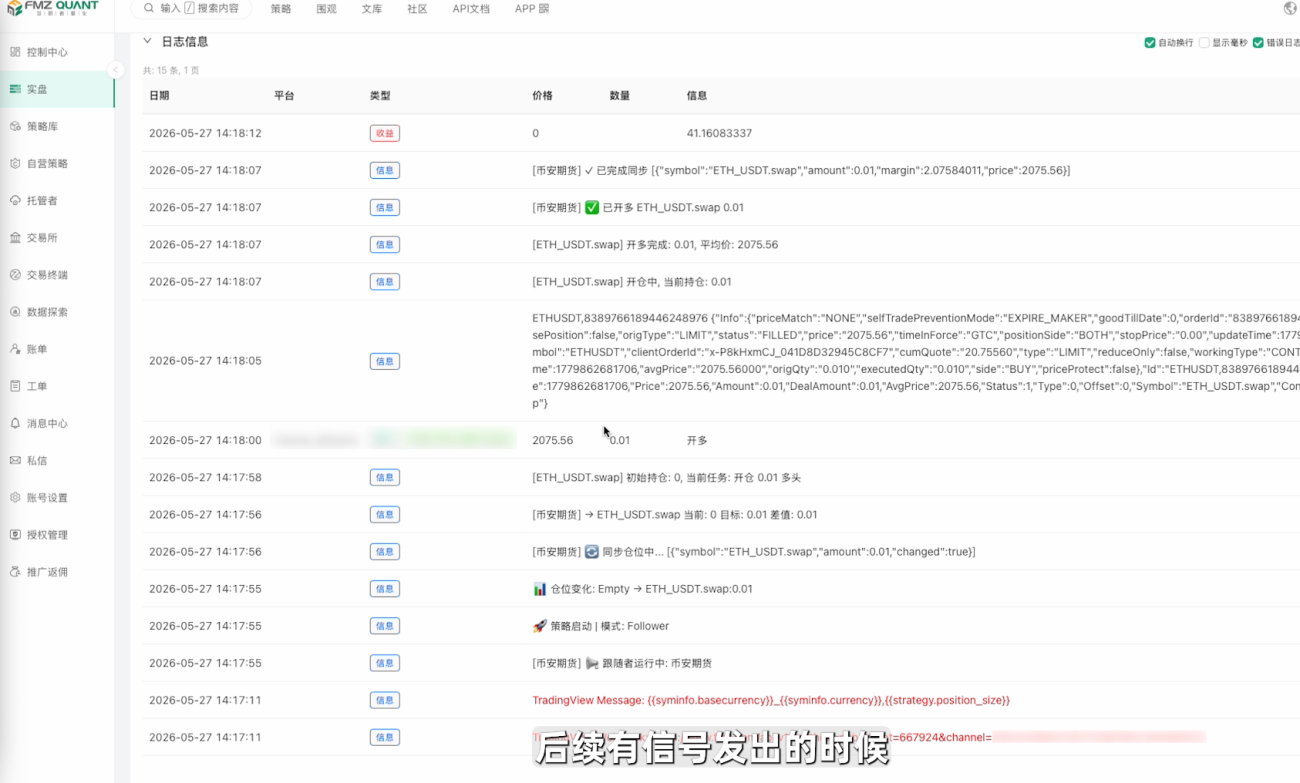Screen dimensions: 1300x783
Task: Open the 围观 top menu
Action: click(326, 9)
